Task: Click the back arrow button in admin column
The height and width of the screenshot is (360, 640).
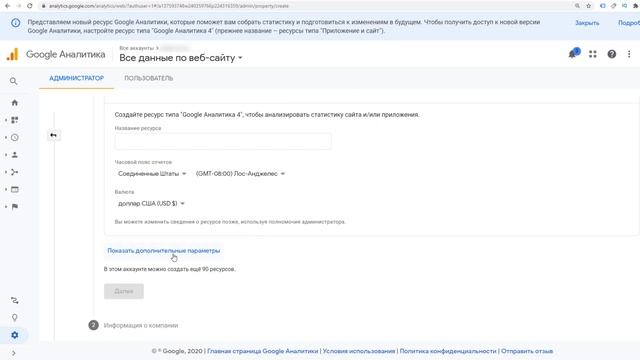Action: pos(53,135)
